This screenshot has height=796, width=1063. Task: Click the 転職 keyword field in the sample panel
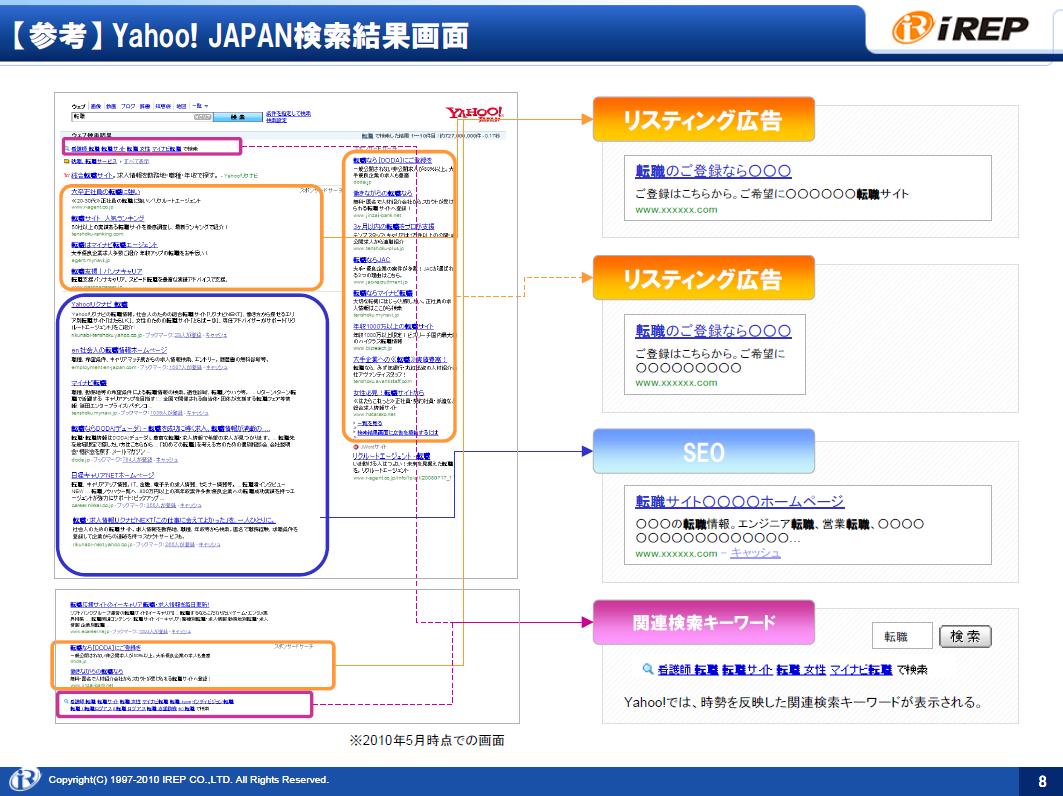902,637
